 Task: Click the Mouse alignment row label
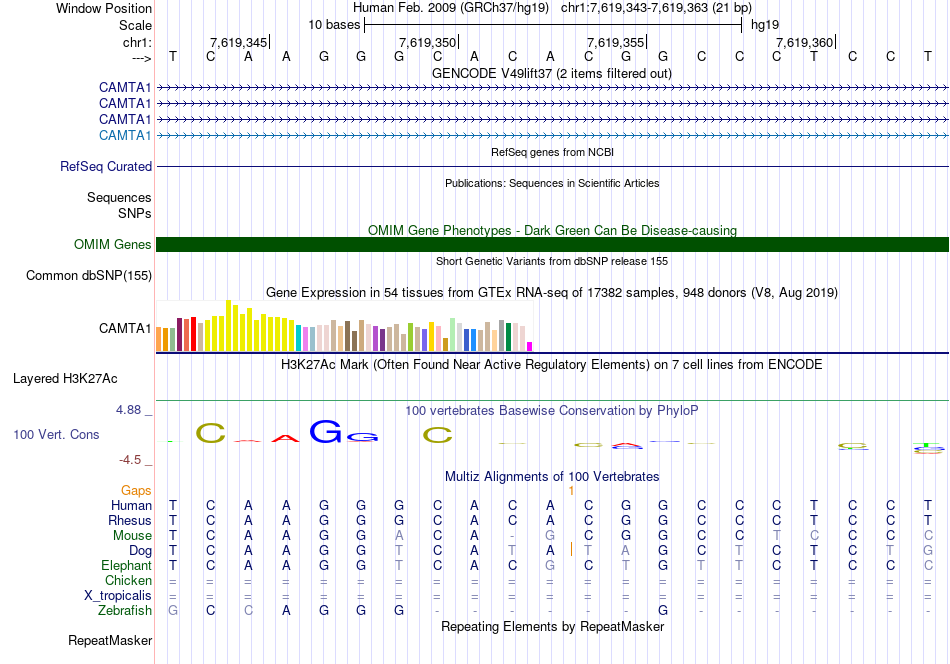(x=132, y=536)
